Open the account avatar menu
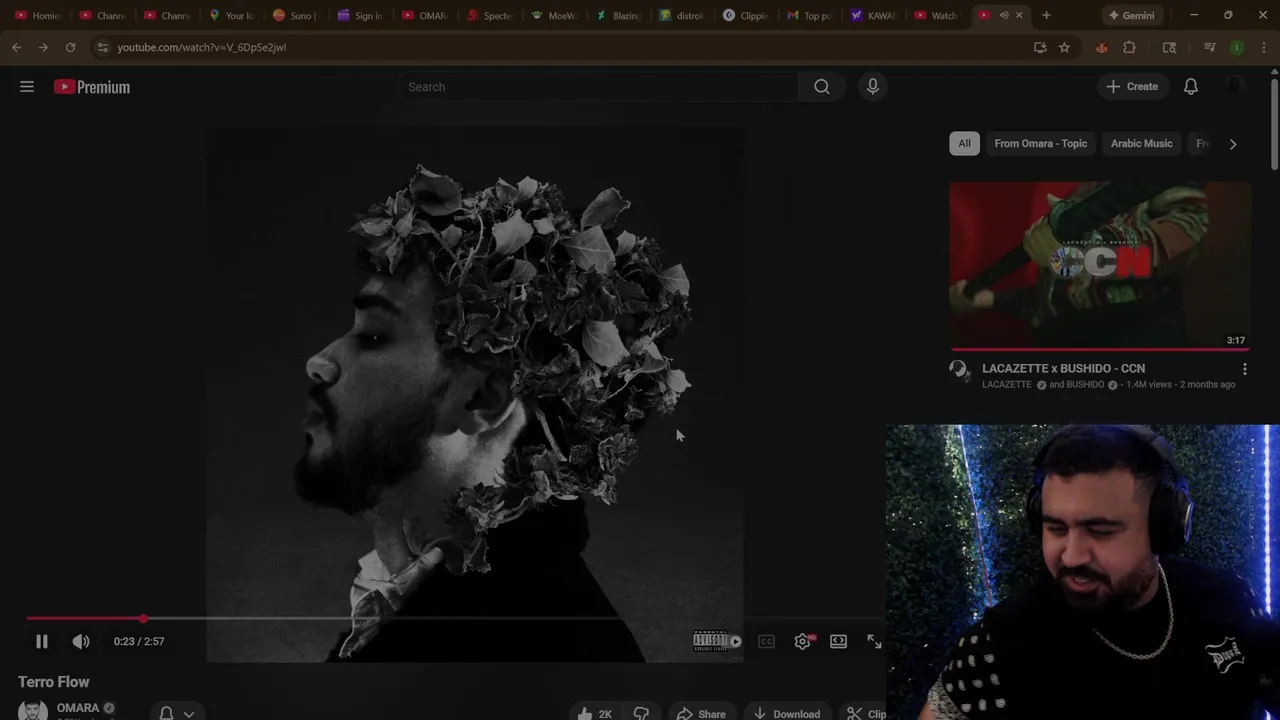The height and width of the screenshot is (720, 1280). (1235, 87)
